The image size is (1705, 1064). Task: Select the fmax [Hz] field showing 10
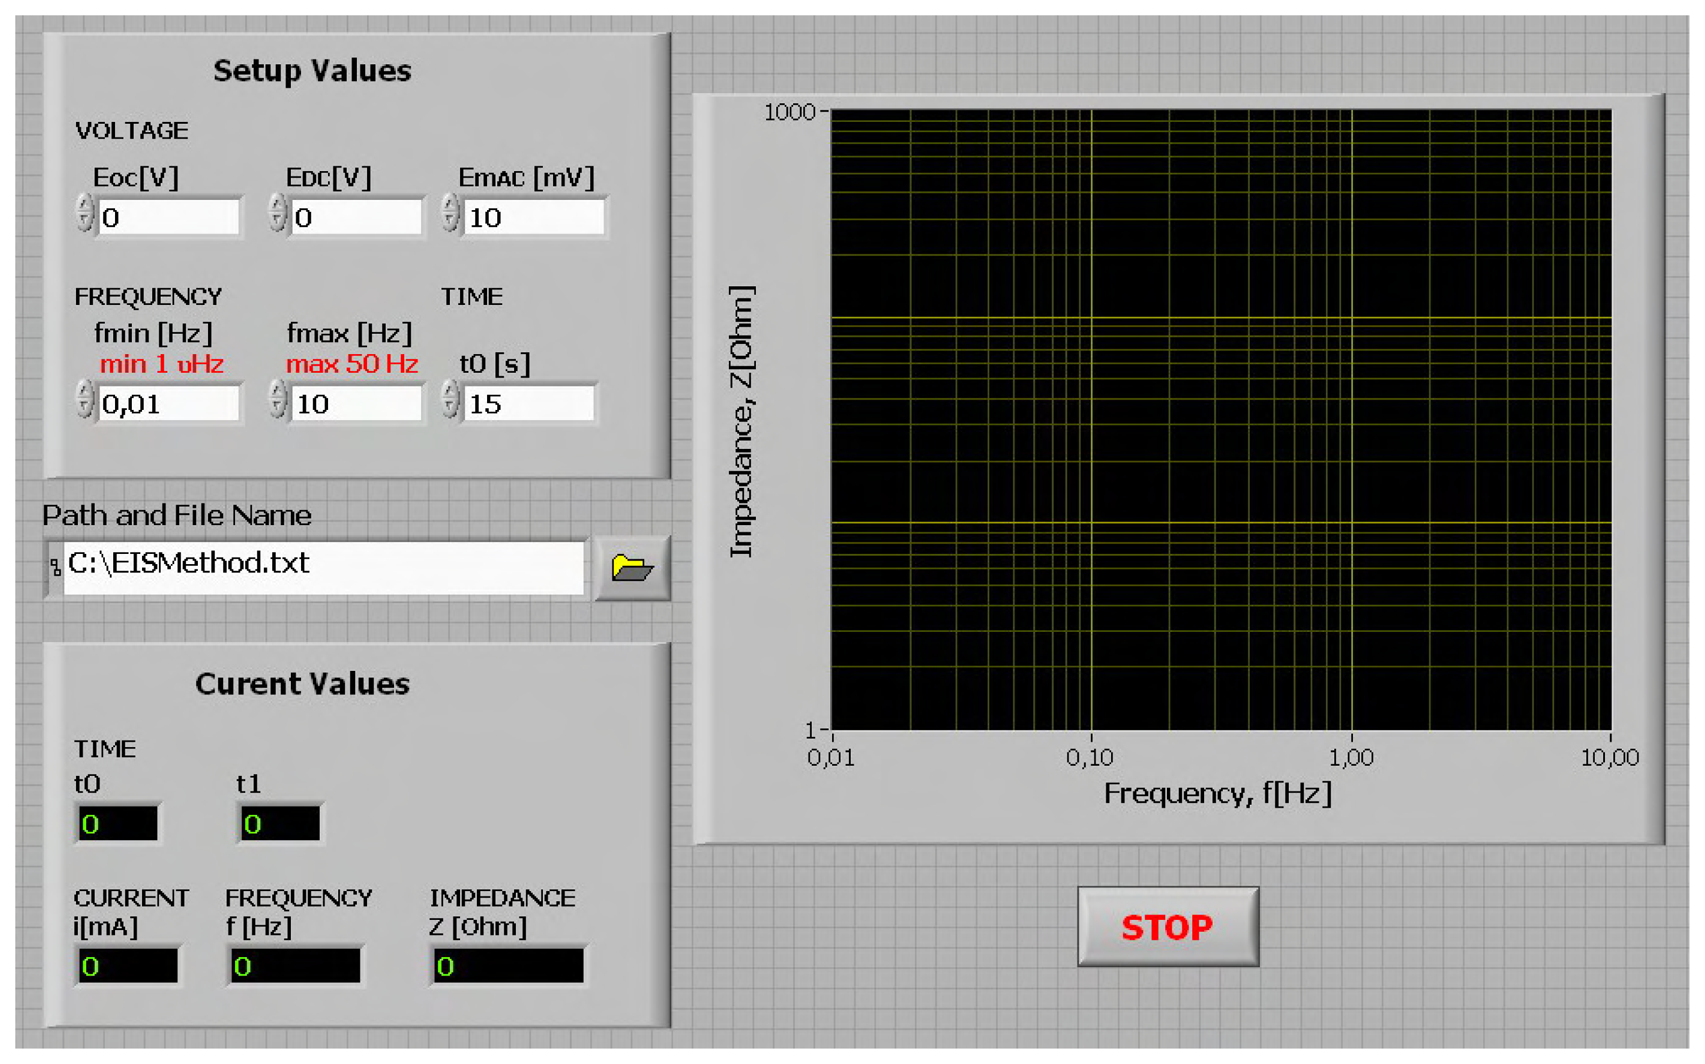(x=355, y=404)
